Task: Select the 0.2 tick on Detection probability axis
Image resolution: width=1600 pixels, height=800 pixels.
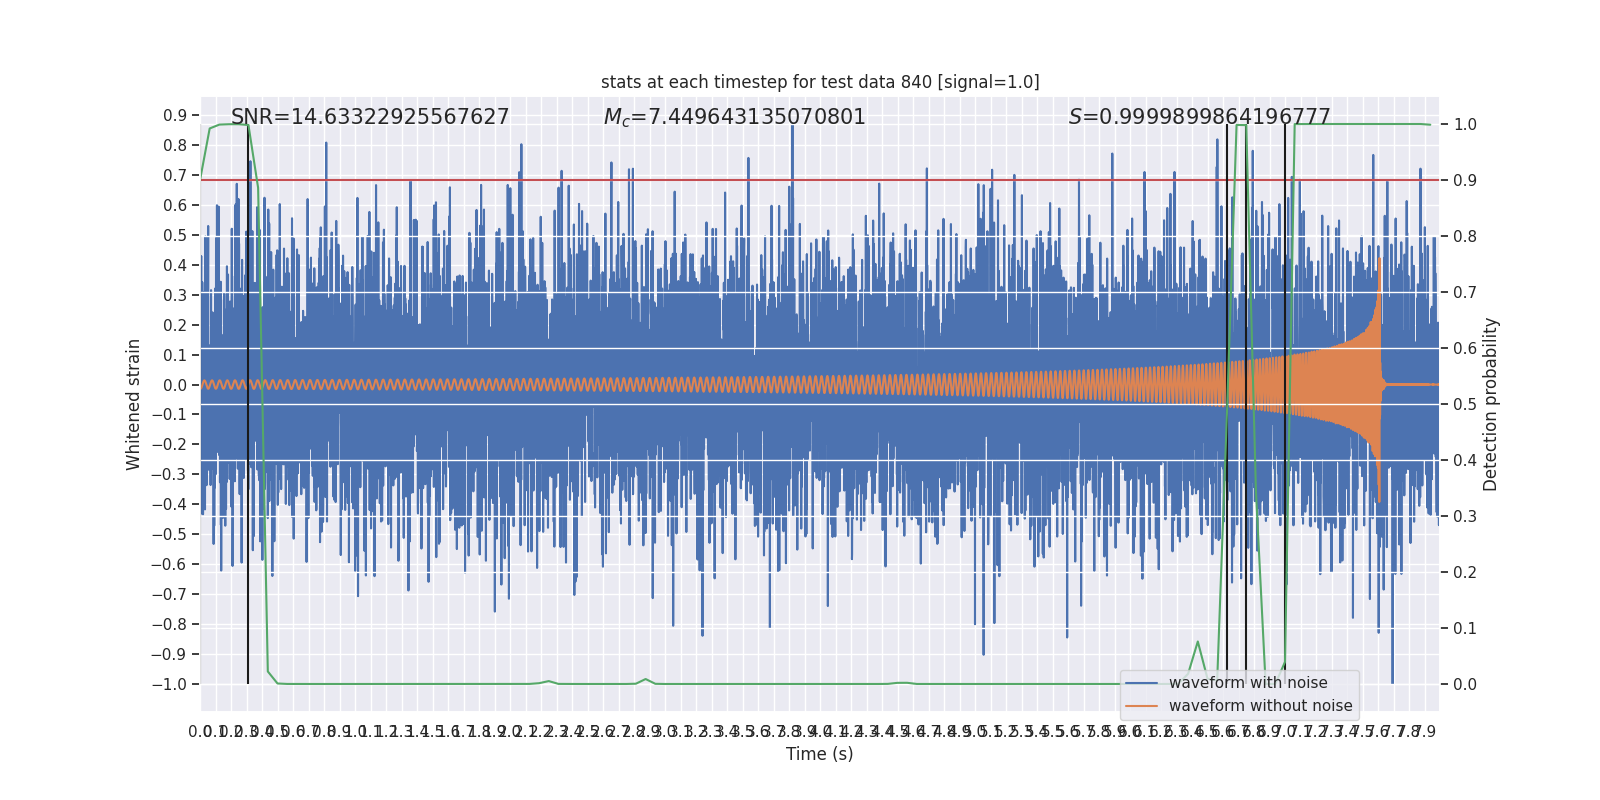Action: click(x=1465, y=573)
